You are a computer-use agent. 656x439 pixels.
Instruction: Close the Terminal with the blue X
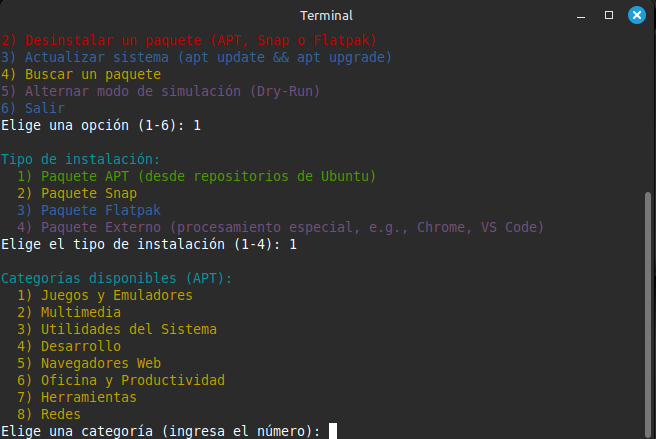(637, 15)
